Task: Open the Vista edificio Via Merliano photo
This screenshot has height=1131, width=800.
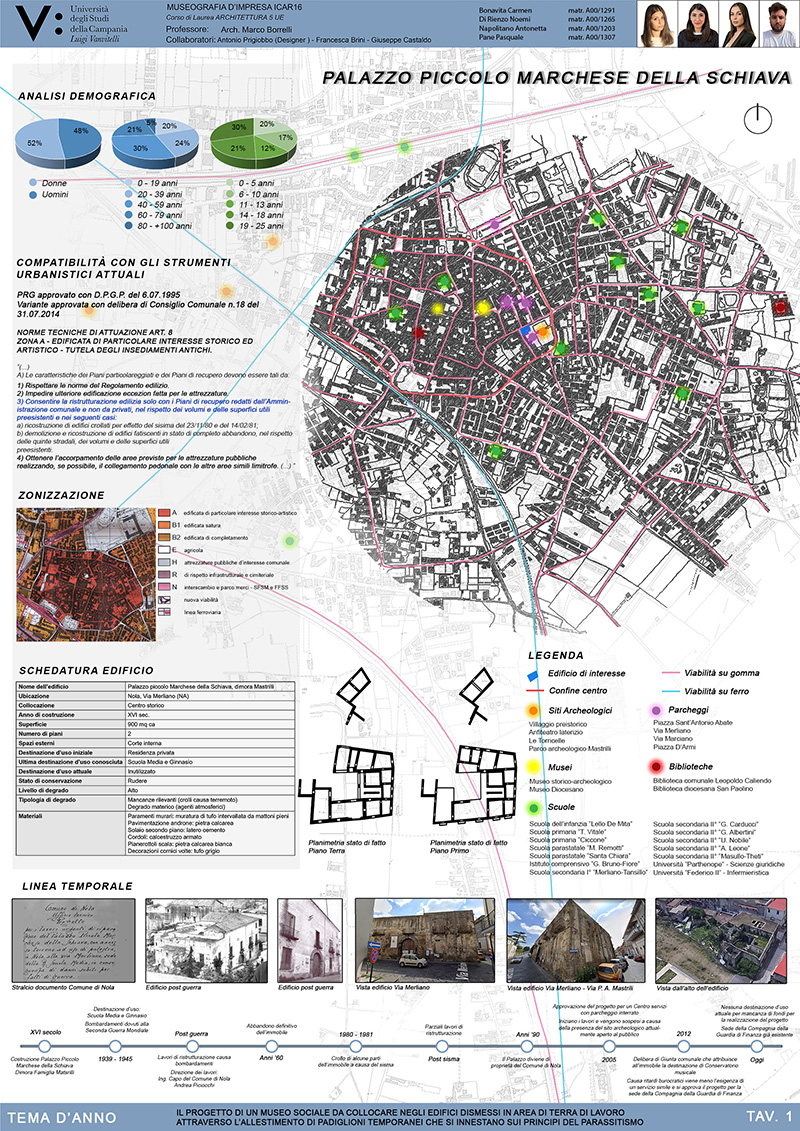Action: [x=426, y=939]
